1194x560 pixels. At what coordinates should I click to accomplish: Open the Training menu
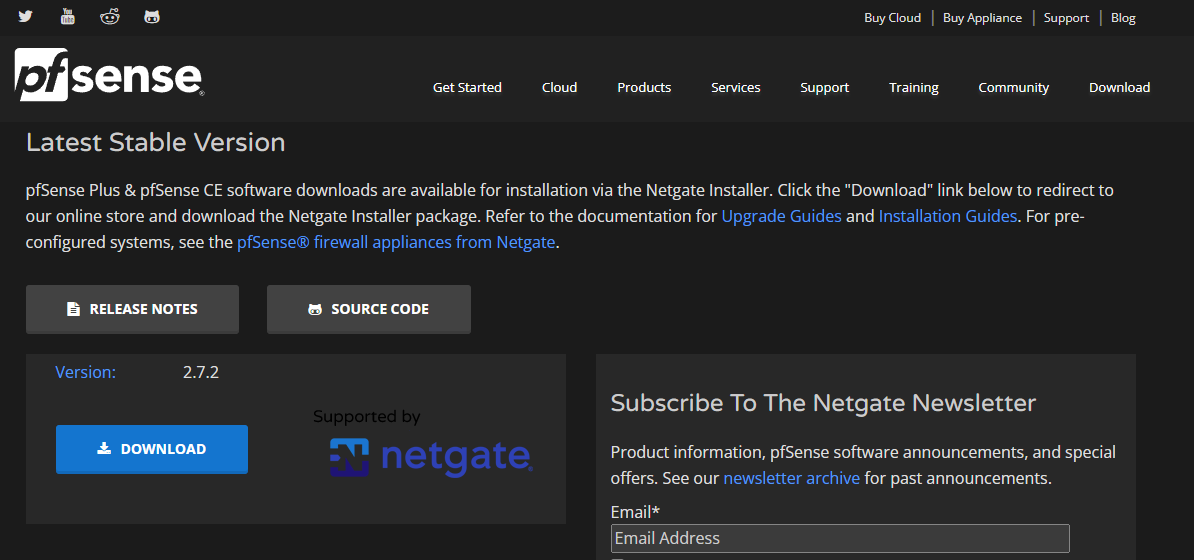tap(914, 88)
